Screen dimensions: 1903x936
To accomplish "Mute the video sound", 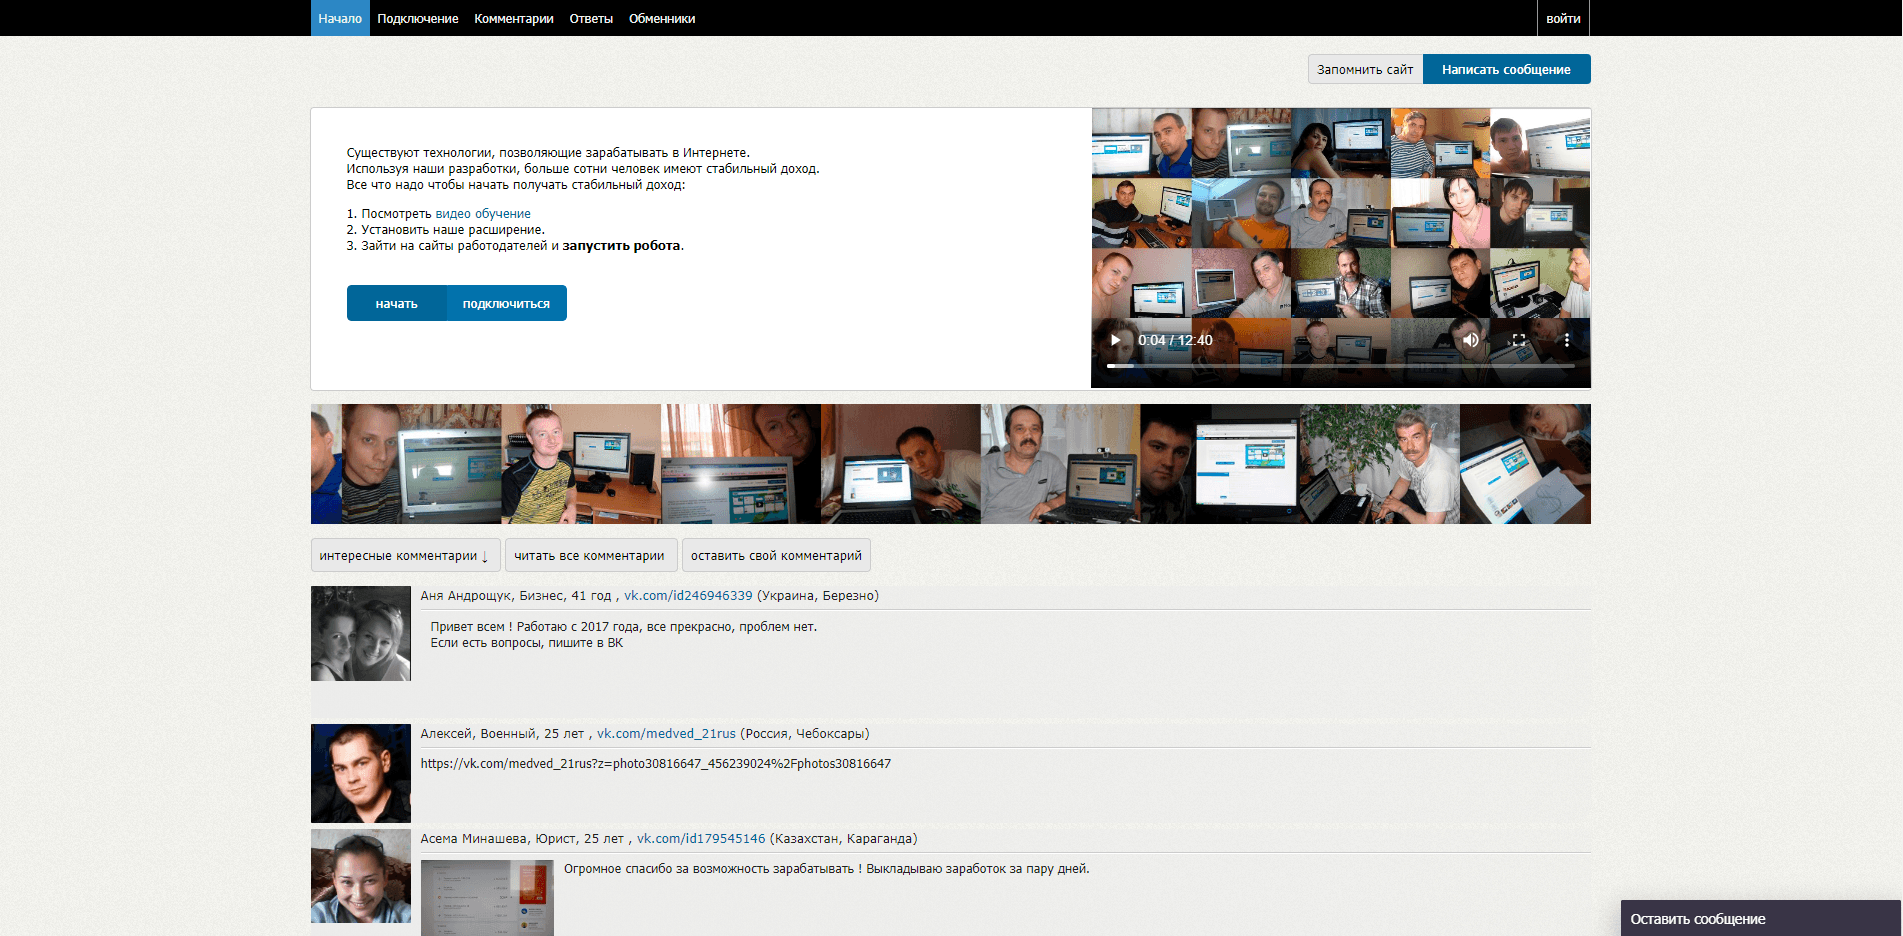I will pyautogui.click(x=1470, y=340).
